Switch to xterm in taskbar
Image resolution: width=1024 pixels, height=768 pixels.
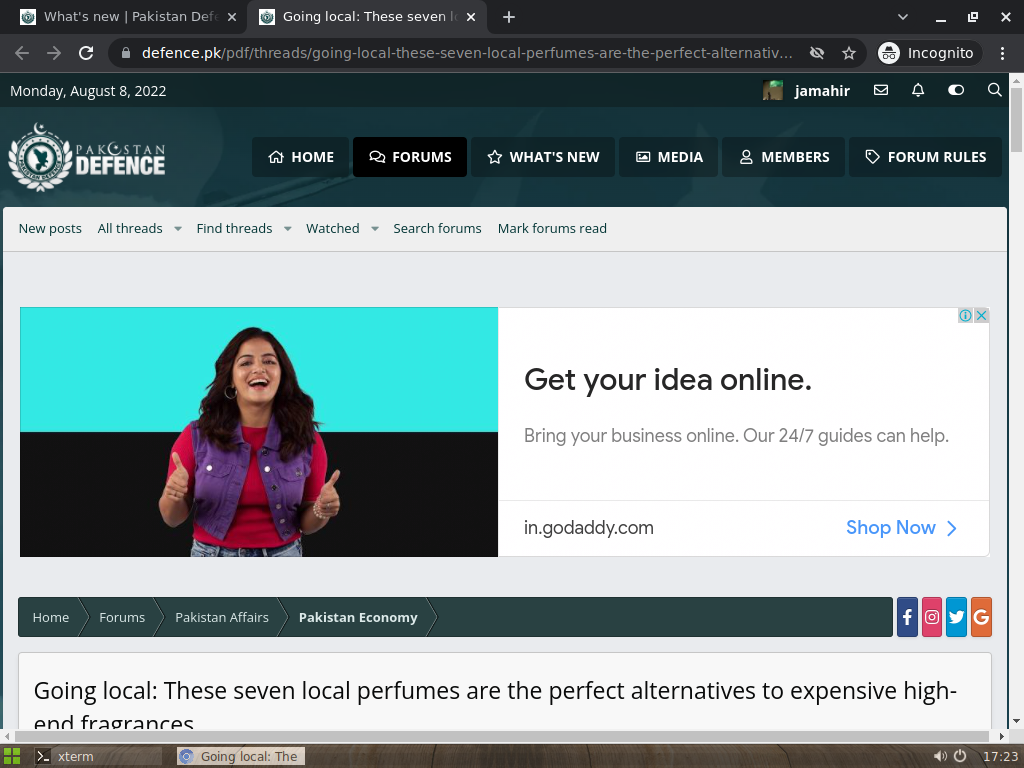click(97, 756)
